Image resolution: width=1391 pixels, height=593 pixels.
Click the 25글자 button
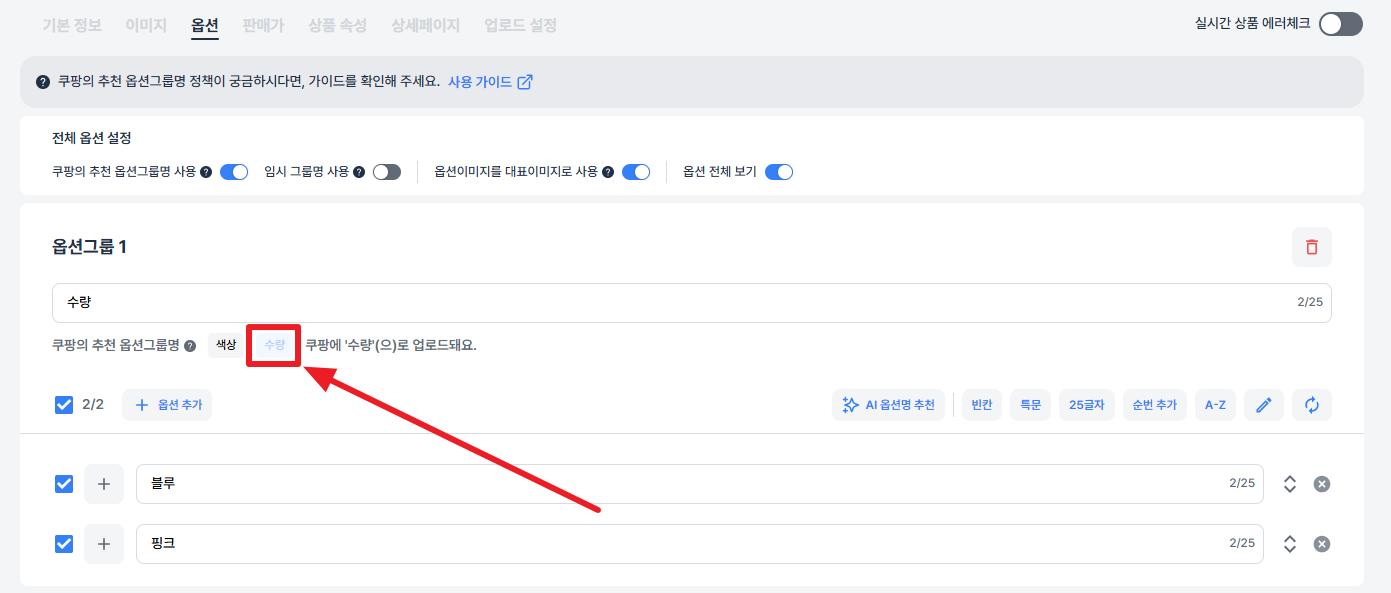point(1087,405)
